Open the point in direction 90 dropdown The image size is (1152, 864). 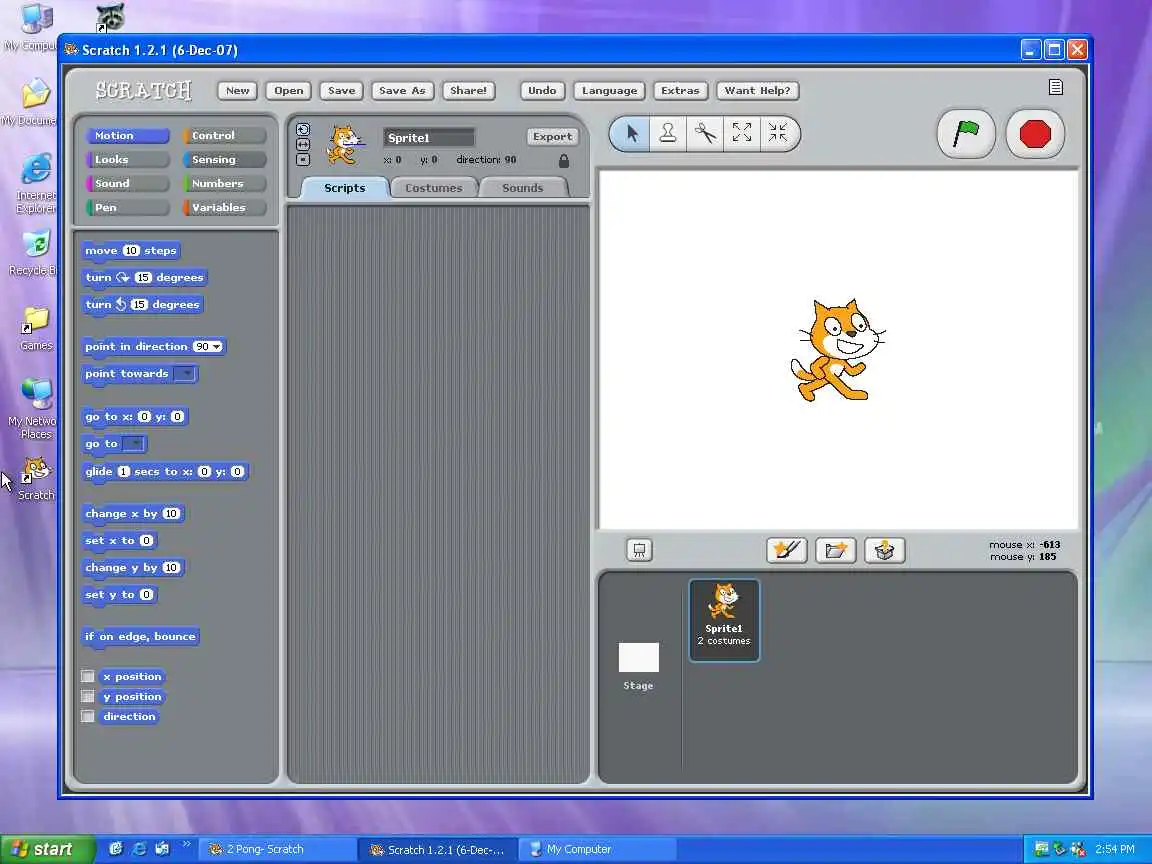click(217, 347)
